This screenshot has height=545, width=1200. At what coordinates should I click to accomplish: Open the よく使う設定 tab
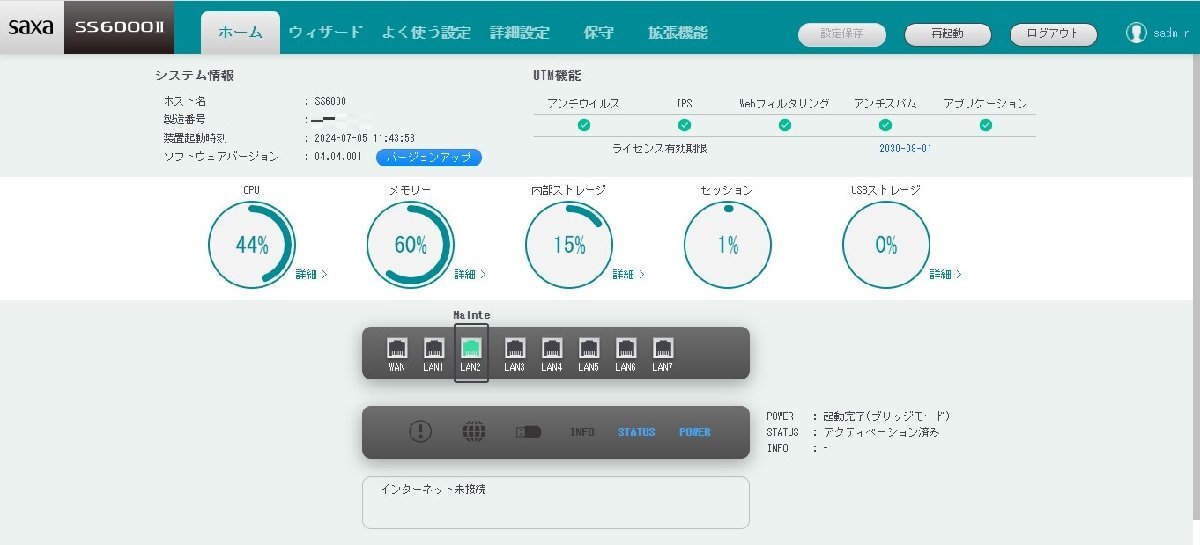426,32
